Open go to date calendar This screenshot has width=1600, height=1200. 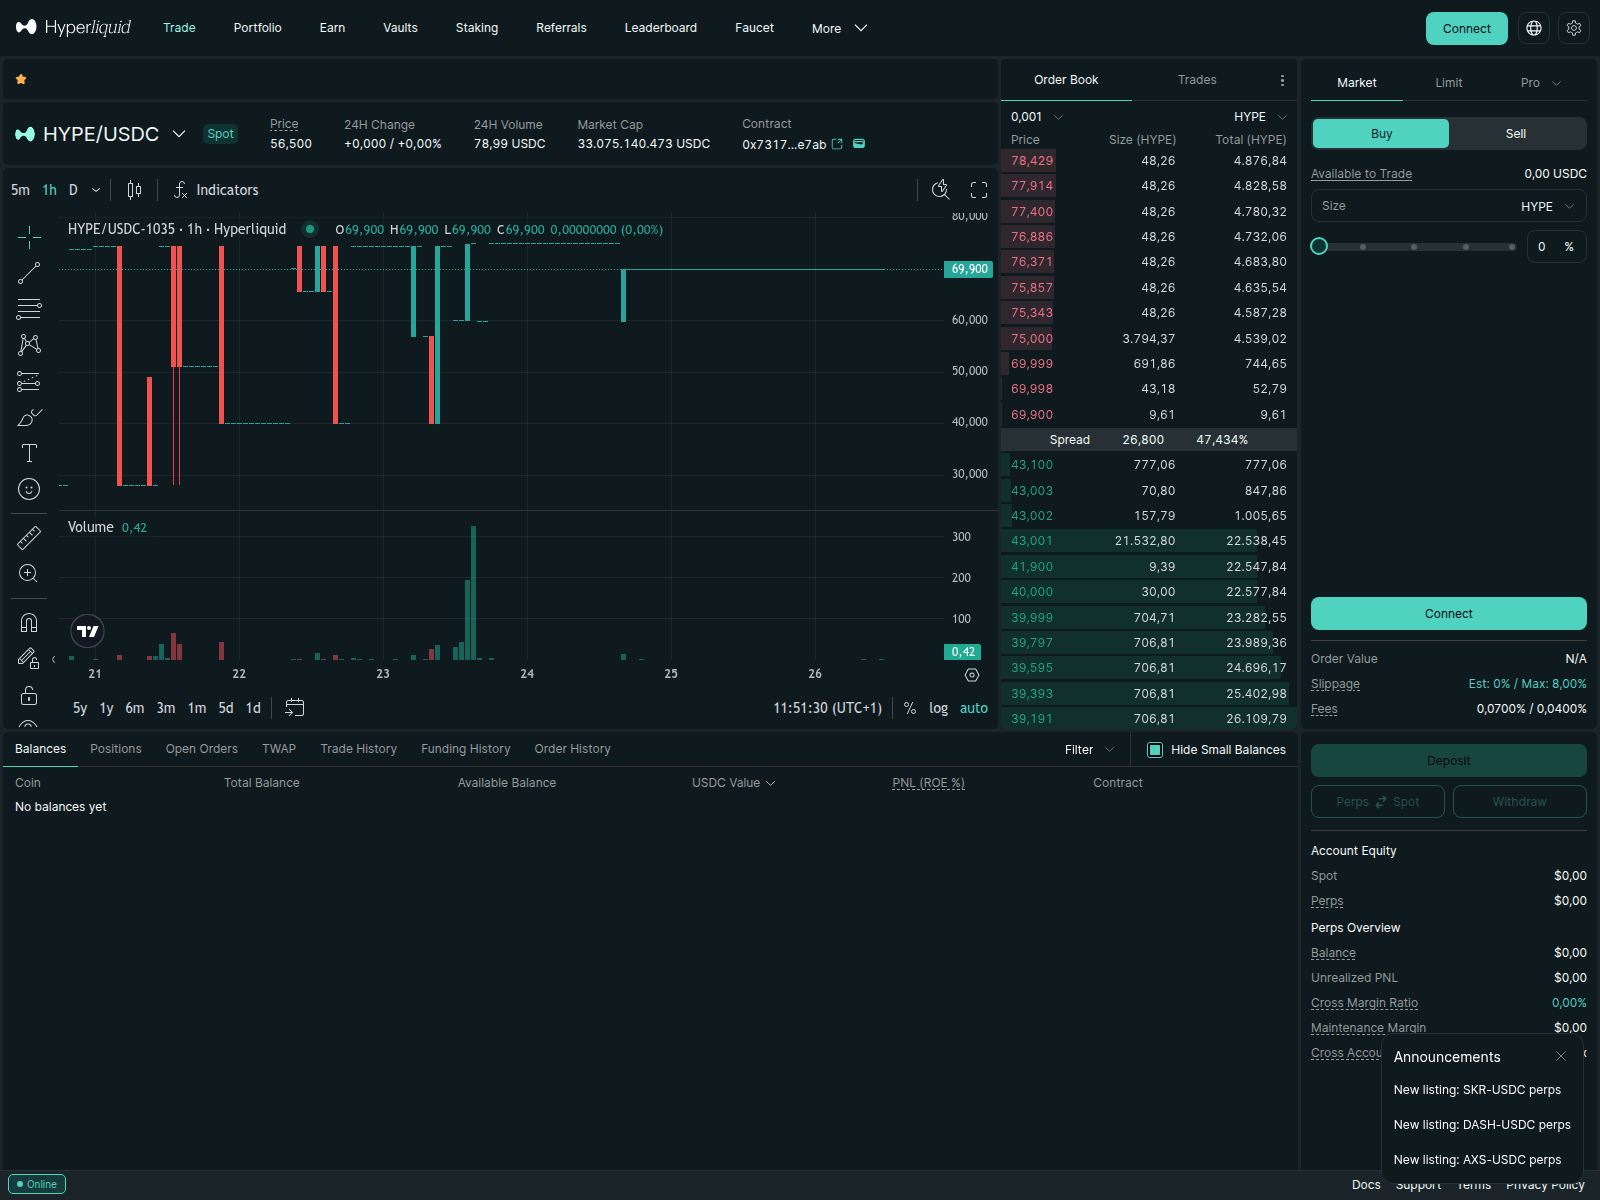(294, 708)
